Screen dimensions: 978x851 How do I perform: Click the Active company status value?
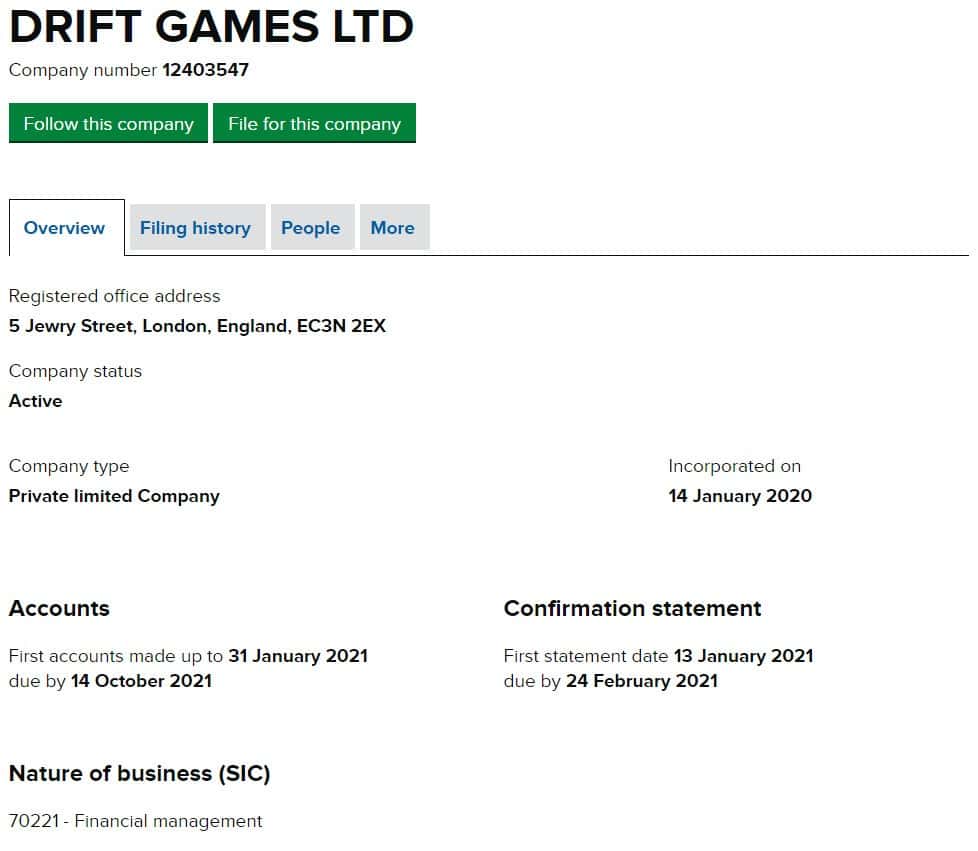coord(35,401)
